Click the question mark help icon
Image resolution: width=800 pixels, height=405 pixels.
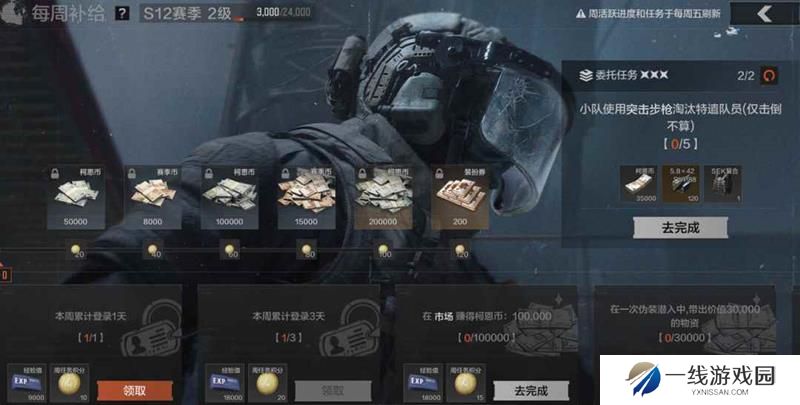(122, 13)
